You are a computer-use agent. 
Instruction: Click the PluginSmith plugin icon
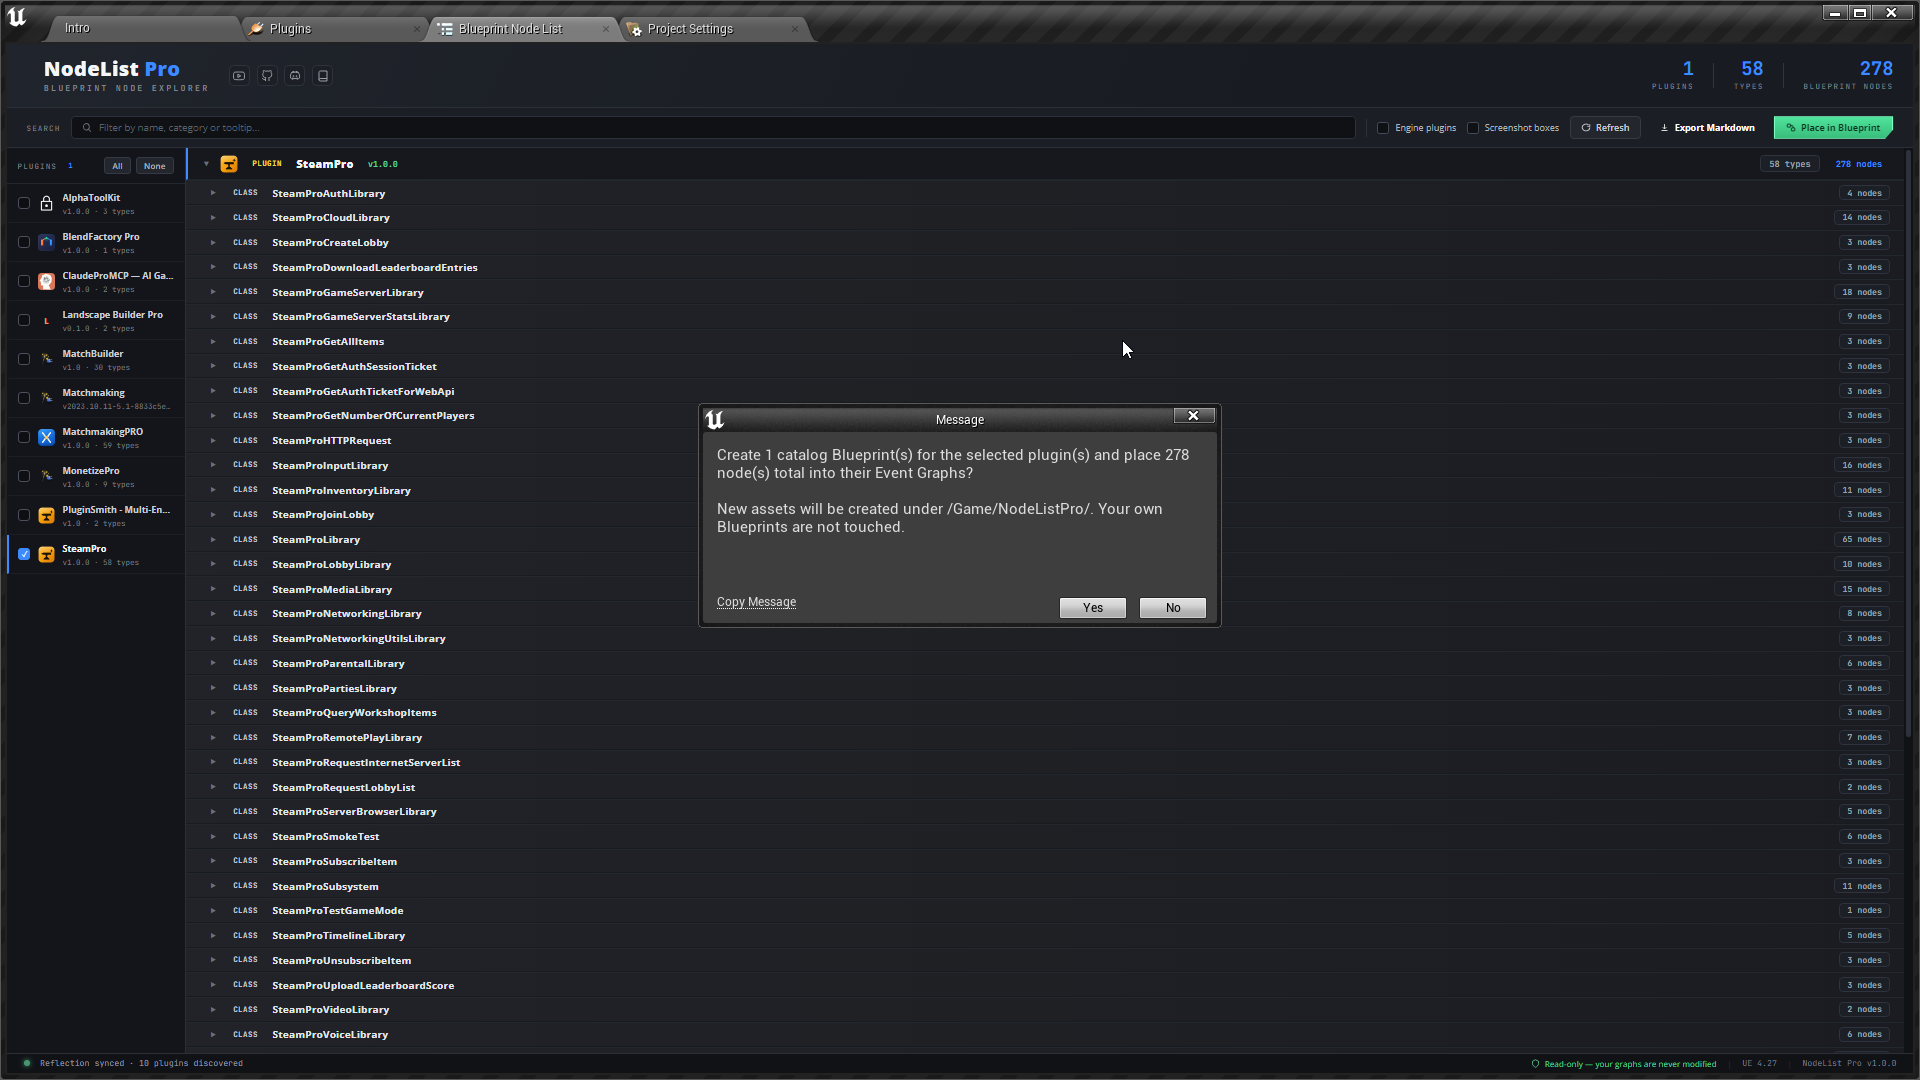coord(46,515)
